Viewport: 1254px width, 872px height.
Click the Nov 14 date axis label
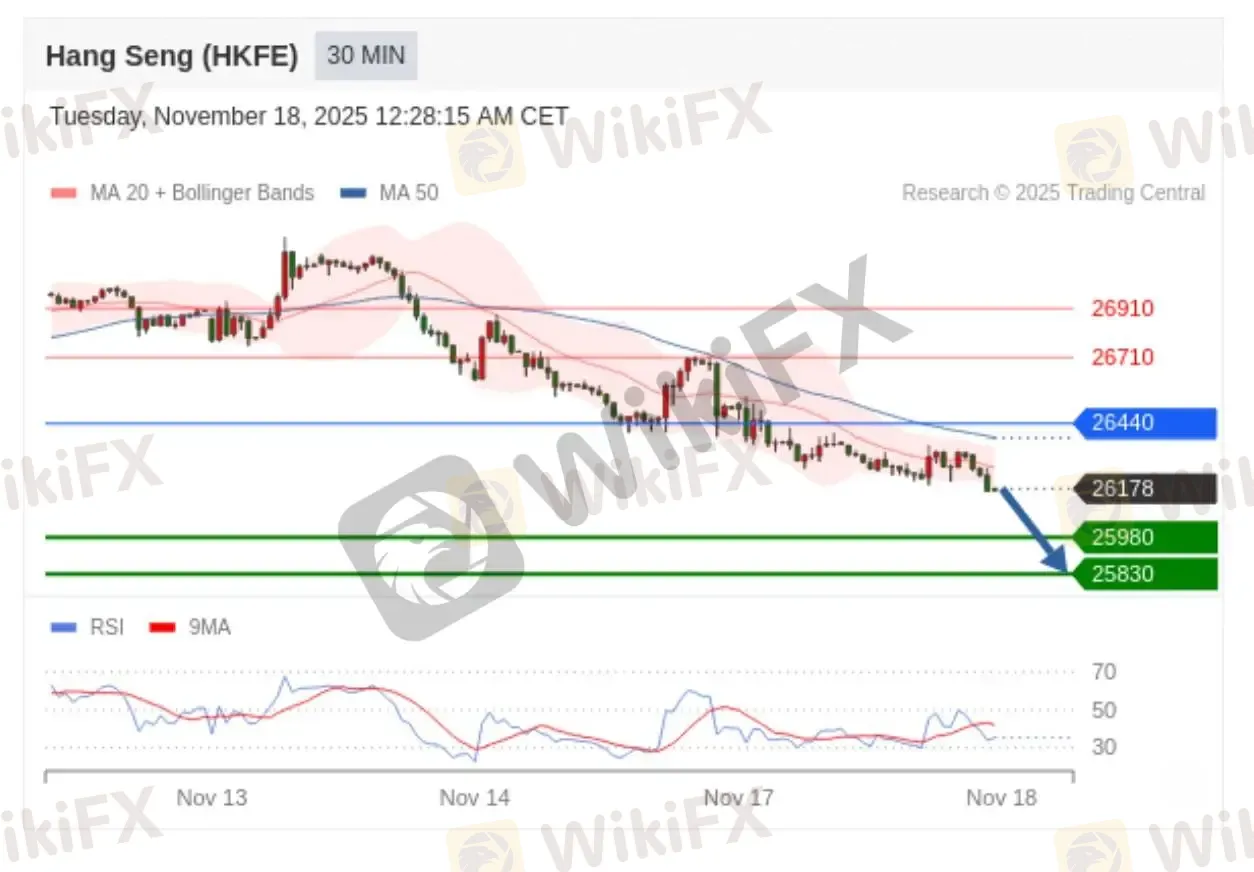474,798
